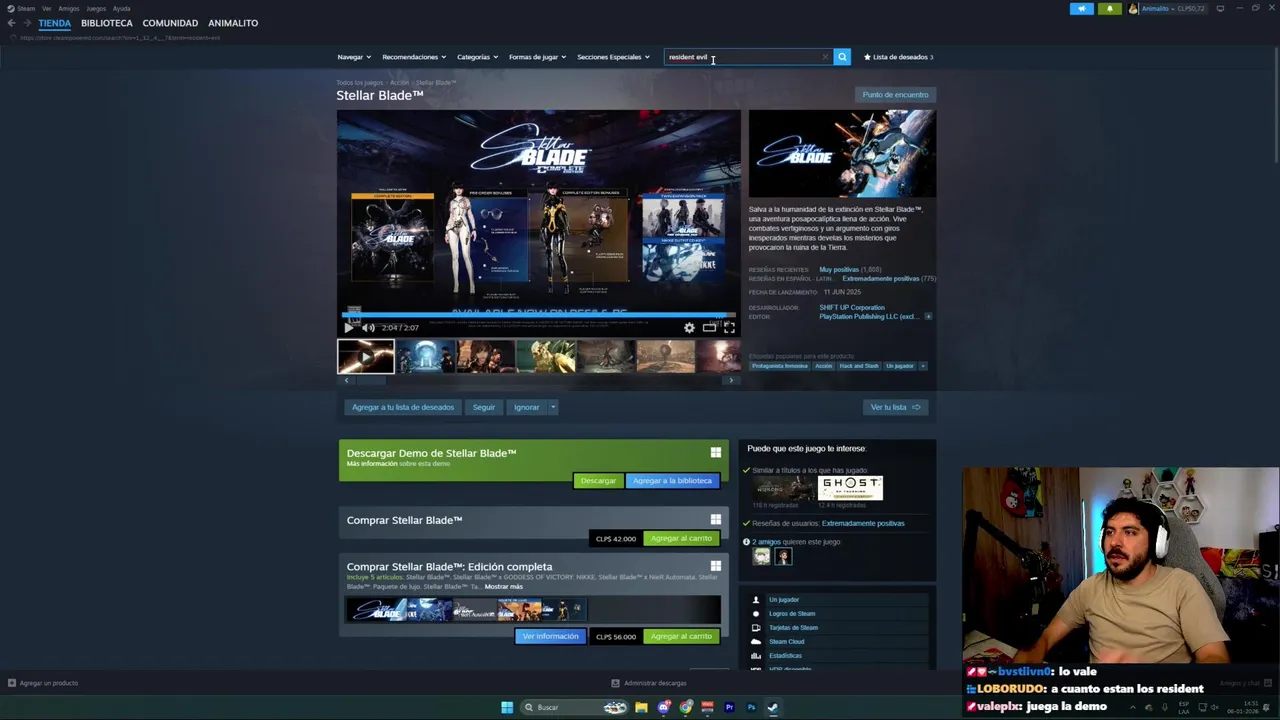
Task: Open the Juegos menu
Action: pyautogui.click(x=96, y=8)
